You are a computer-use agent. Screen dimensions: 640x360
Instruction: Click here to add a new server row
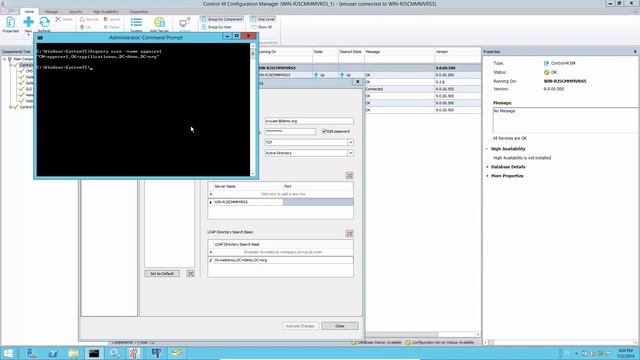(283, 194)
